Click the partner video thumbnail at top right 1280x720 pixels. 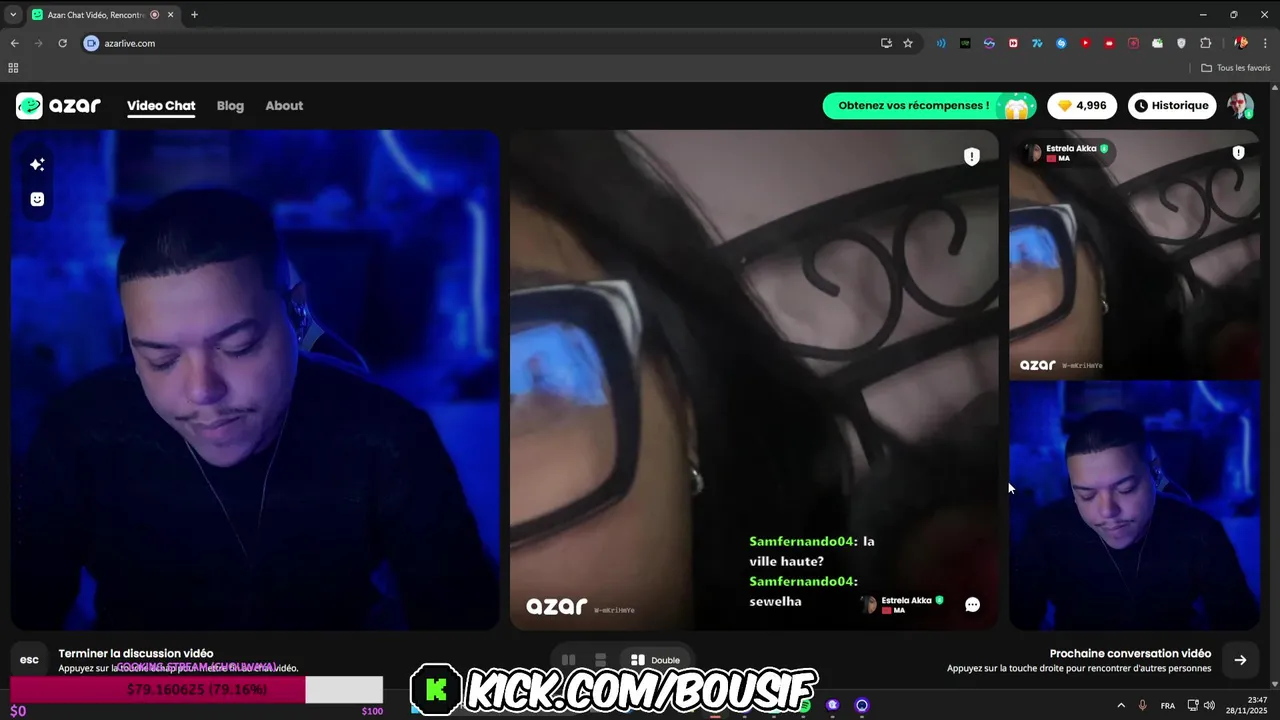1134,254
